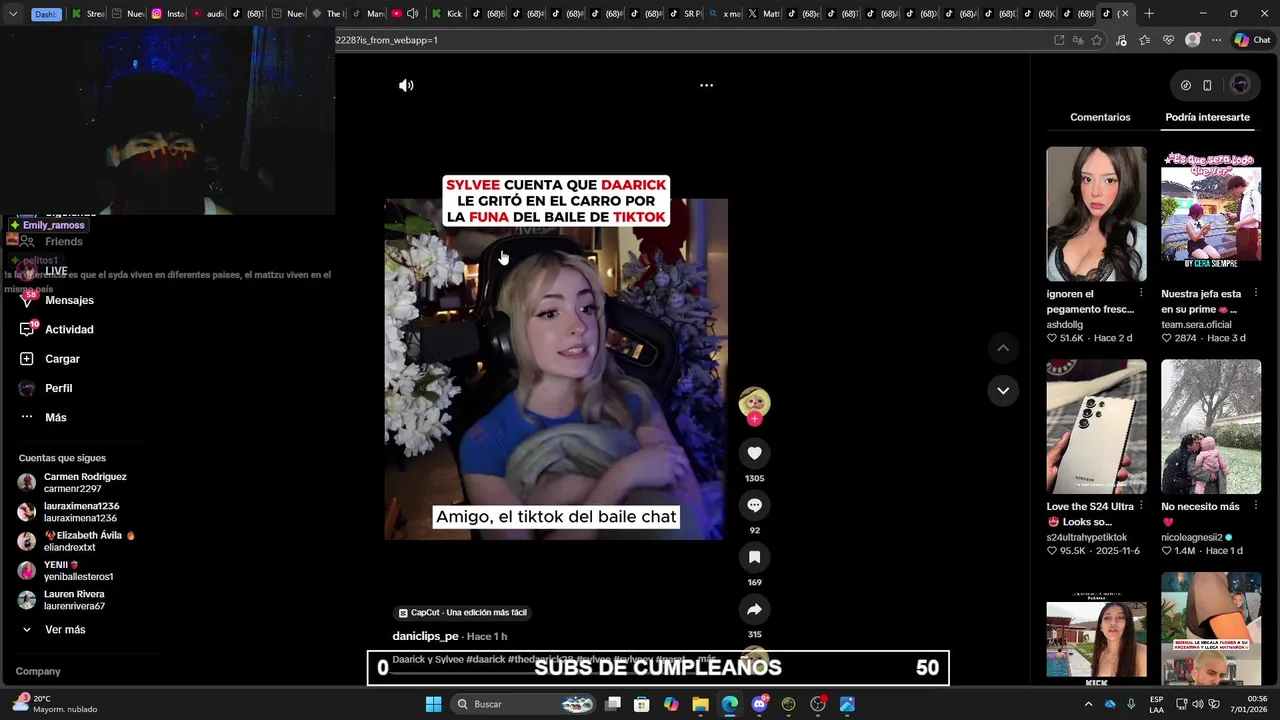This screenshot has width=1280, height=720.
Task: Switch to the Podría interesarte tab
Action: coord(1207,117)
